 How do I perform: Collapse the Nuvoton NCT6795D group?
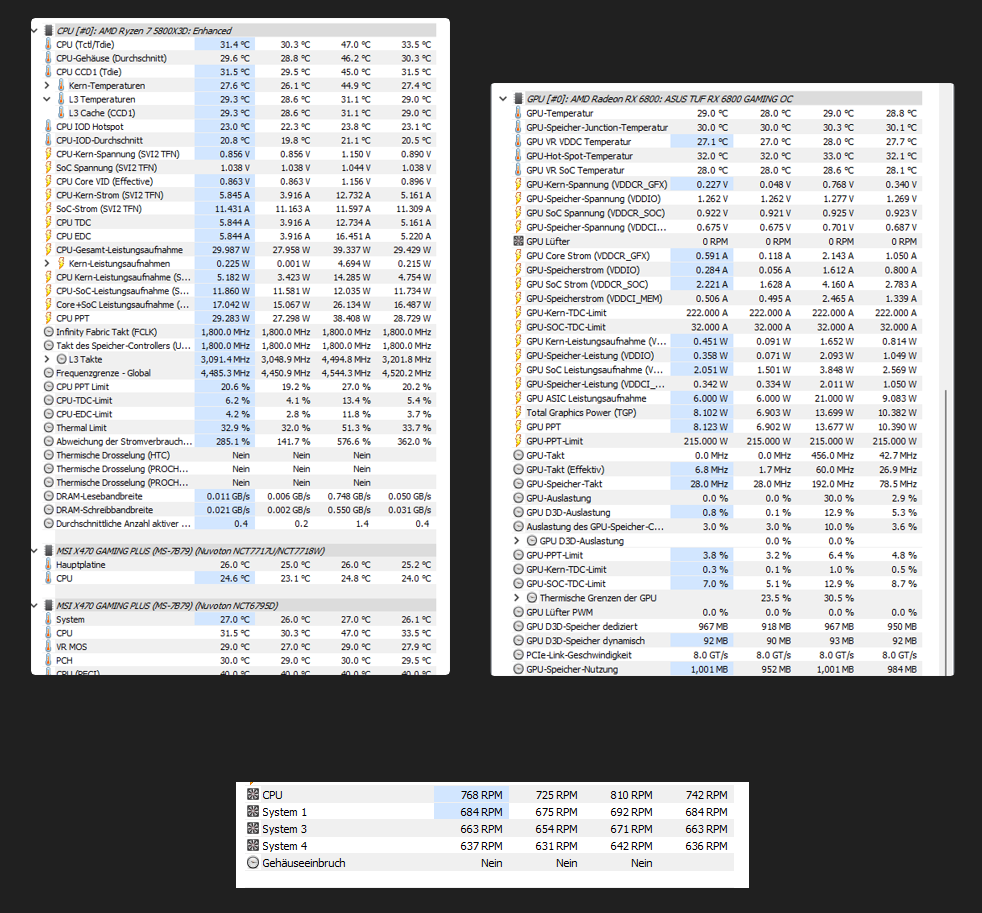(x=34, y=606)
